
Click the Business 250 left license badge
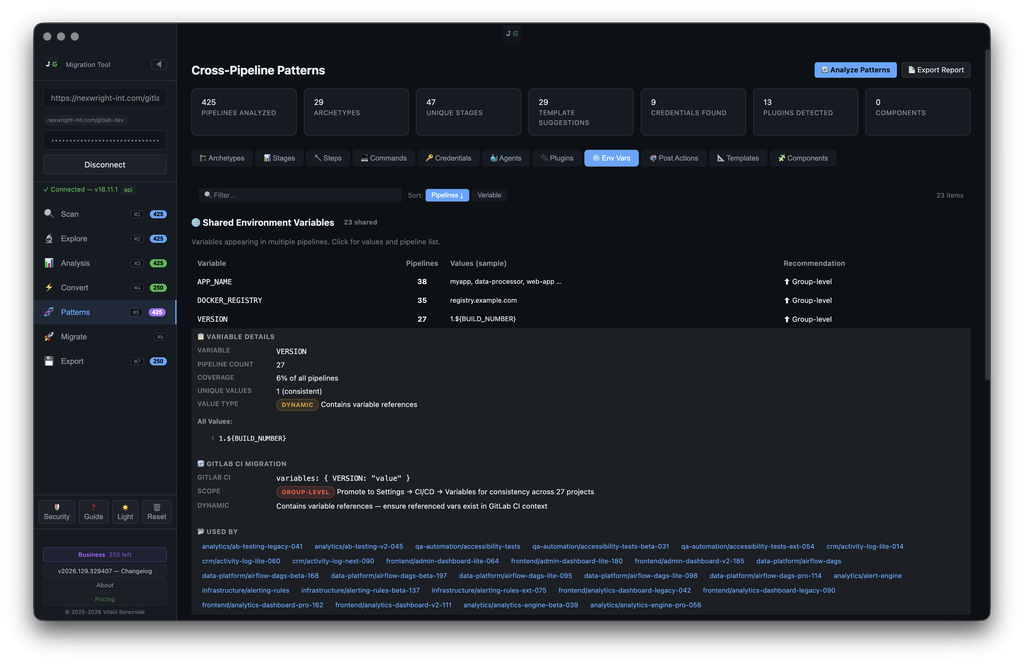point(104,555)
